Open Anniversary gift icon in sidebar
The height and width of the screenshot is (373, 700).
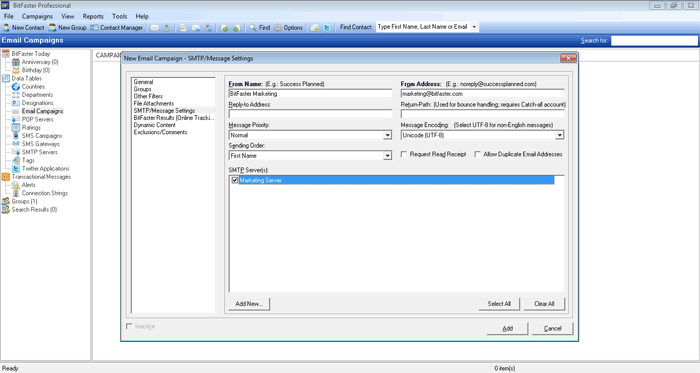16,62
